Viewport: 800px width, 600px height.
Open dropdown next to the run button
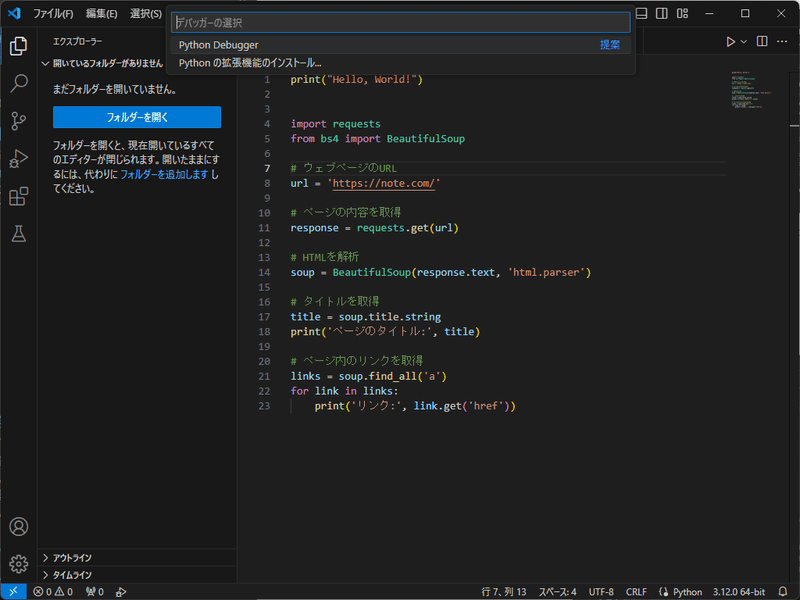[744, 42]
